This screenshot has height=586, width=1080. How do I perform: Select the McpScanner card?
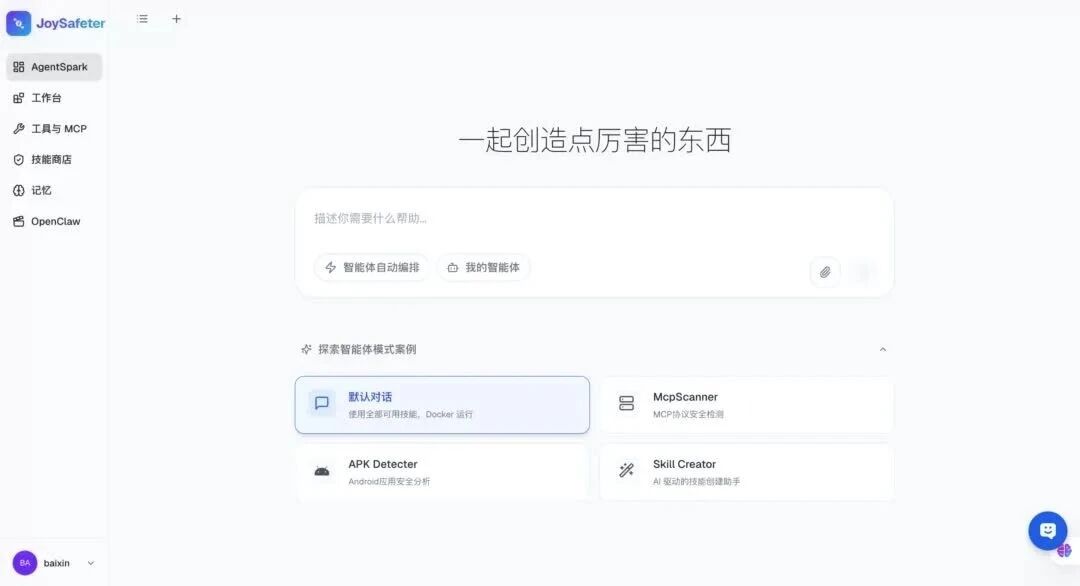tap(747, 405)
